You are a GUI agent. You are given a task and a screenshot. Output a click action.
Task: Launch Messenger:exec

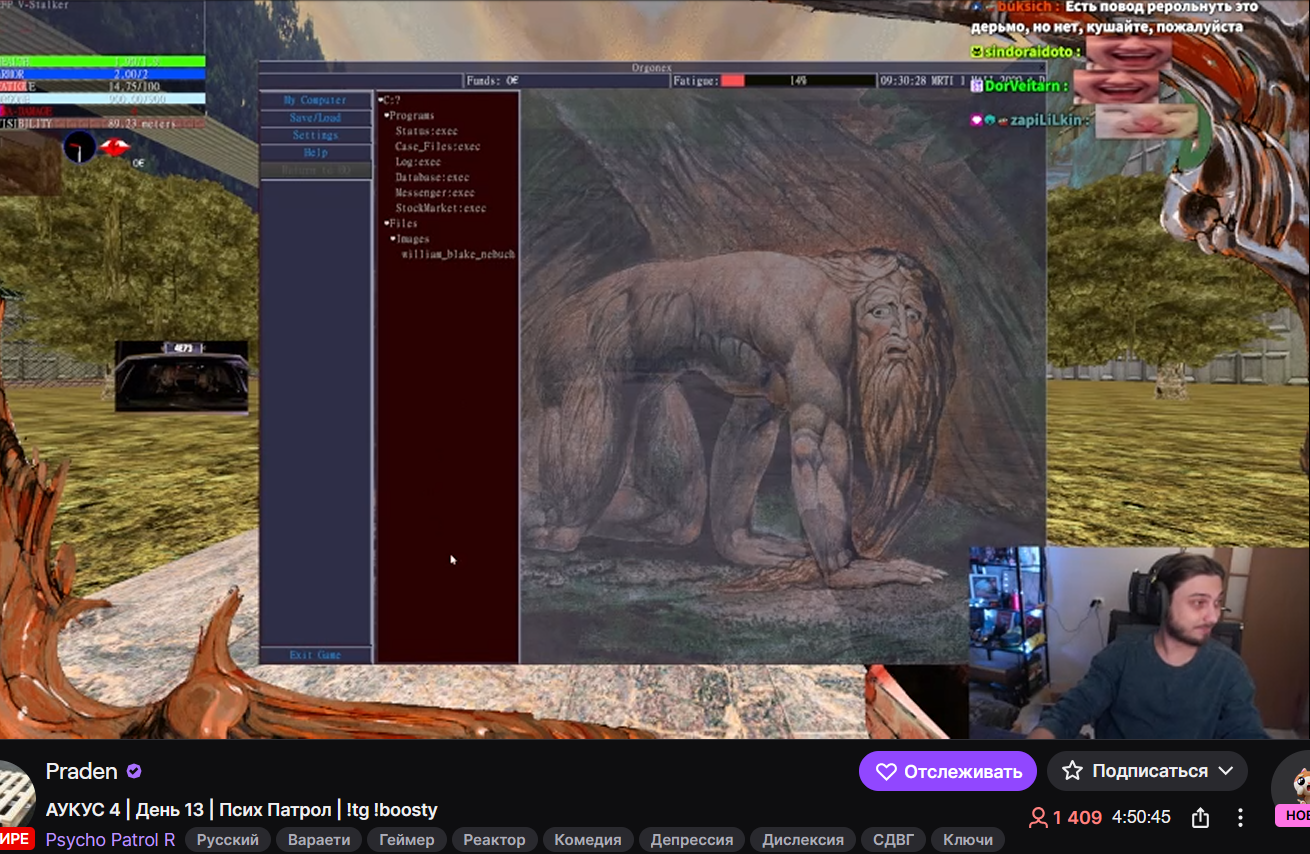[x=435, y=193]
